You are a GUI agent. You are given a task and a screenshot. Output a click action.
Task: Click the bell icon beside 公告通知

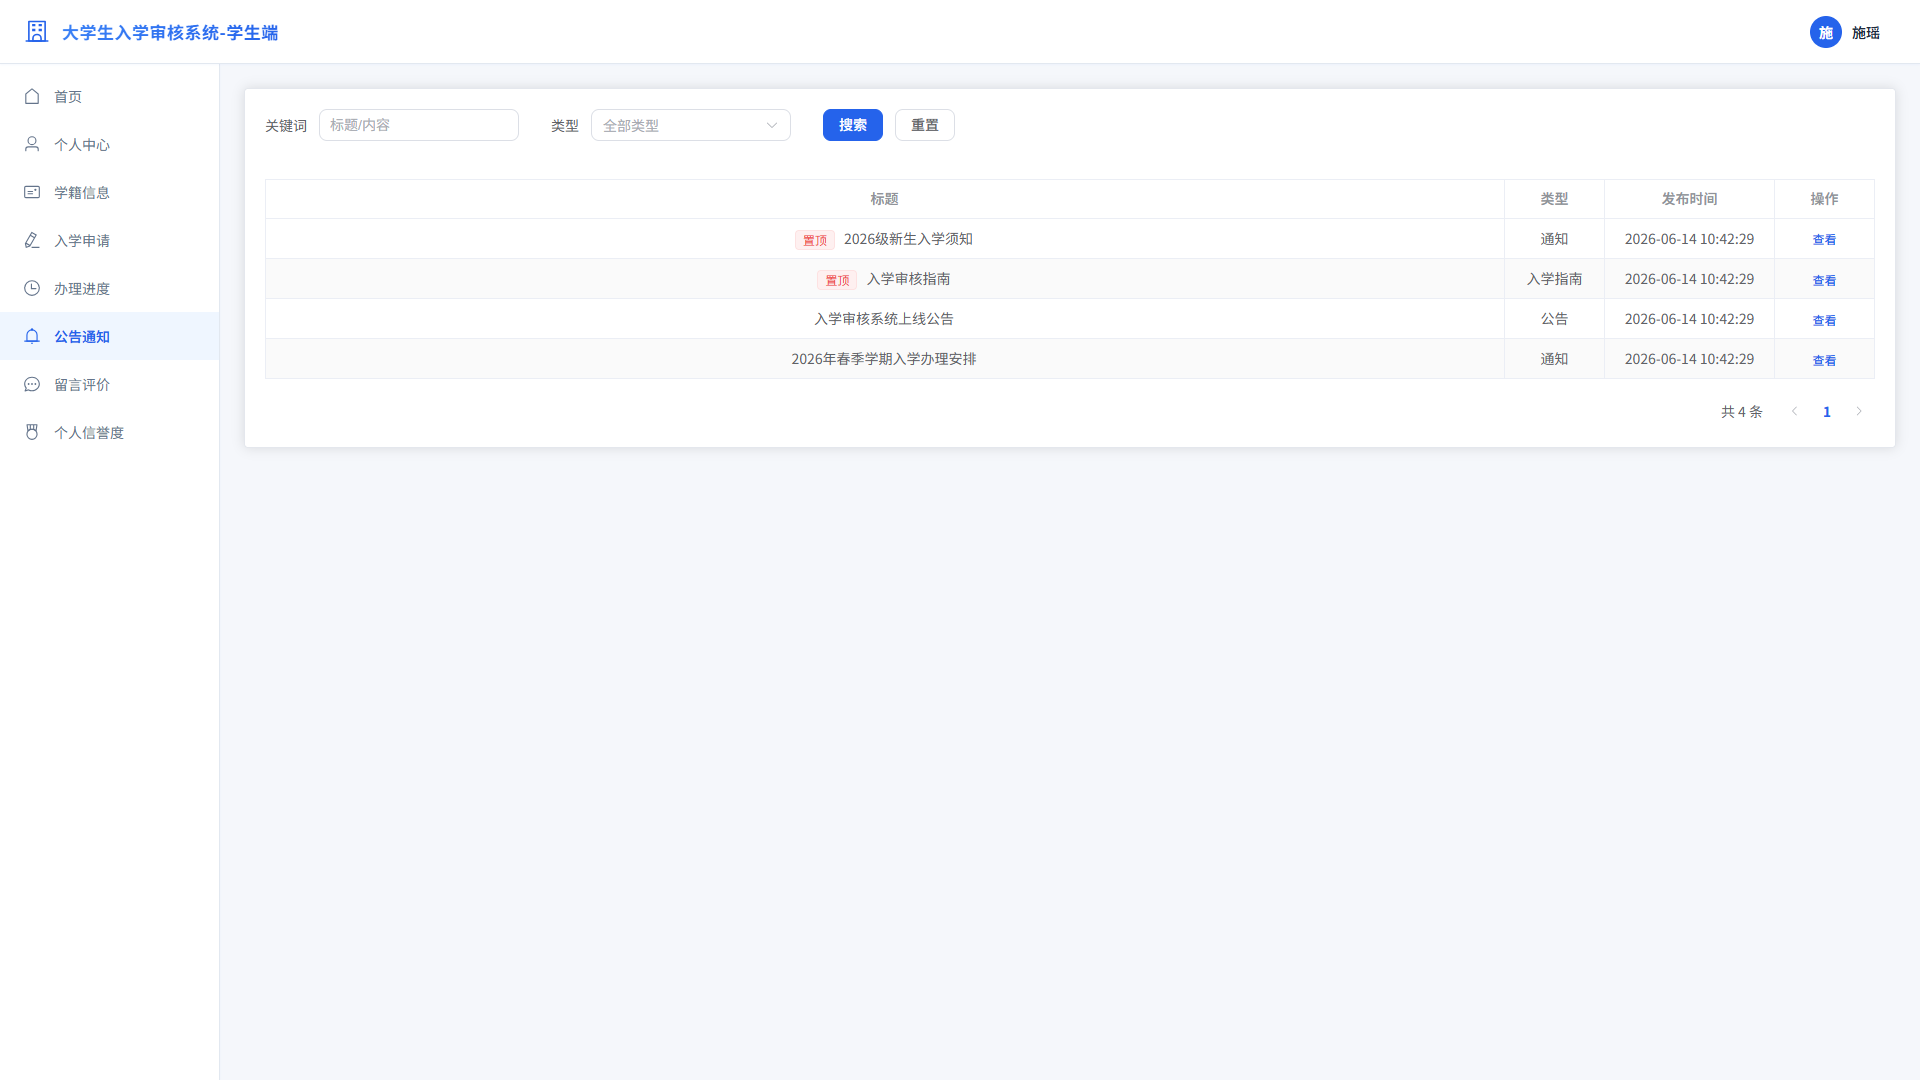(x=32, y=337)
